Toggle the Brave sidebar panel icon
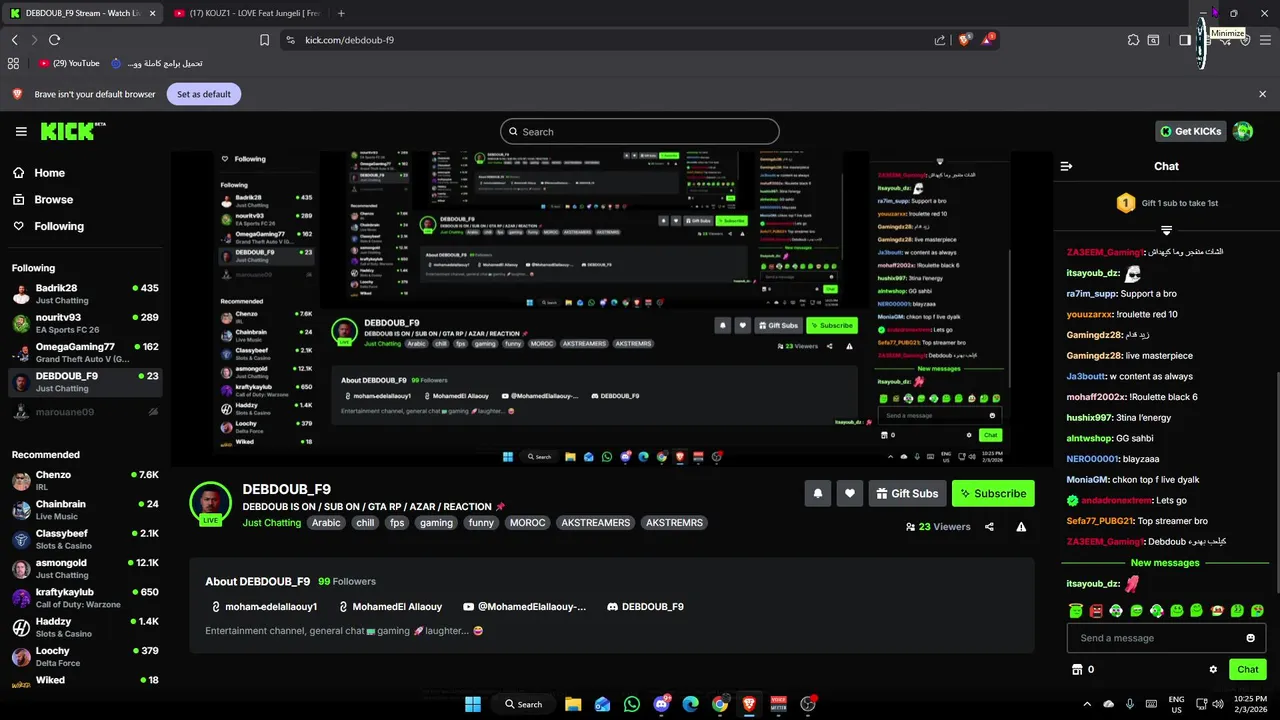The image size is (1280, 720). pos(1185,40)
